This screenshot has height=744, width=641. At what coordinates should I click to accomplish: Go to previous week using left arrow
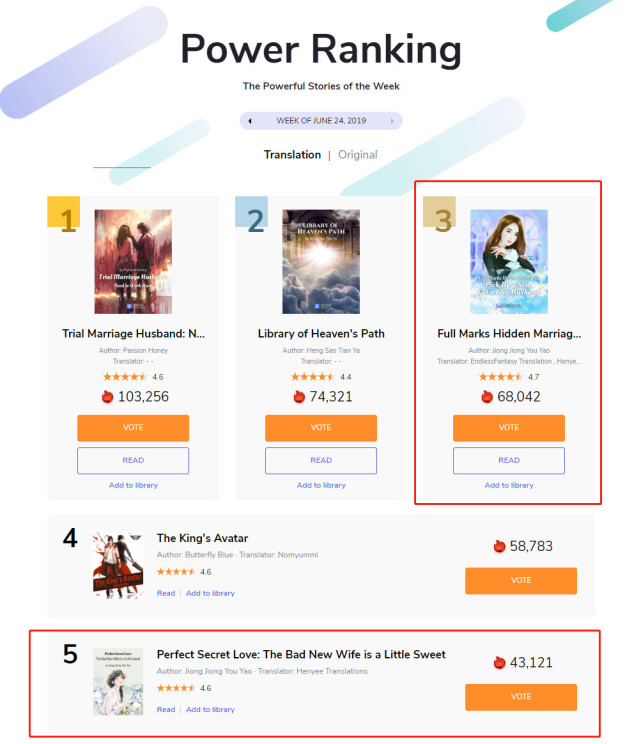(250, 121)
